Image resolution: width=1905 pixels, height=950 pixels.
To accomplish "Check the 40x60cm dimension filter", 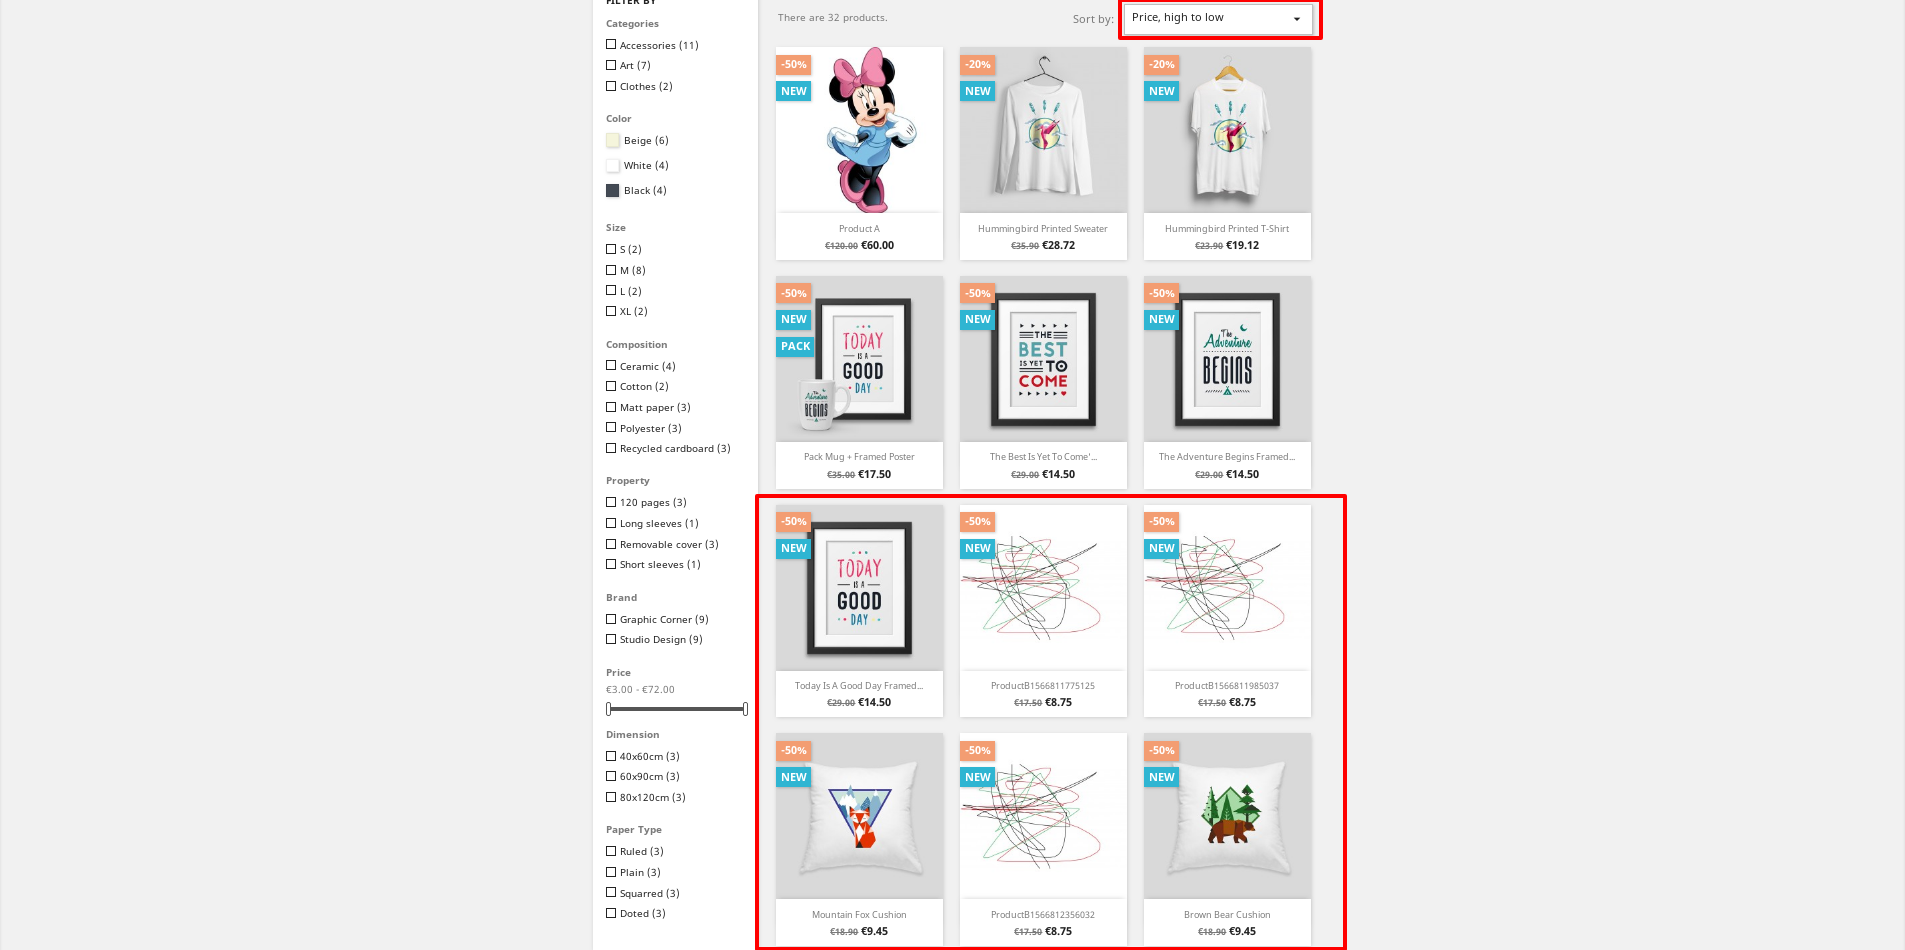I will tap(611, 756).
